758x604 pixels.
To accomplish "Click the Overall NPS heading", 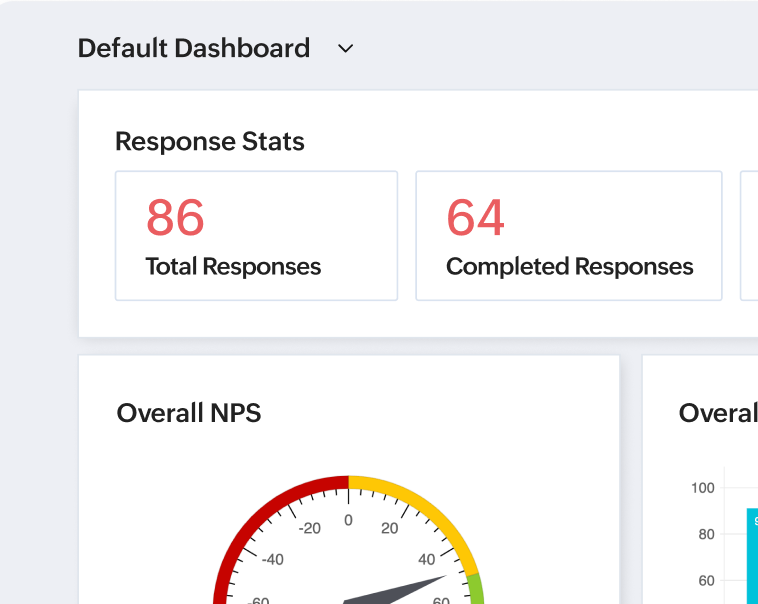I will (x=189, y=413).
